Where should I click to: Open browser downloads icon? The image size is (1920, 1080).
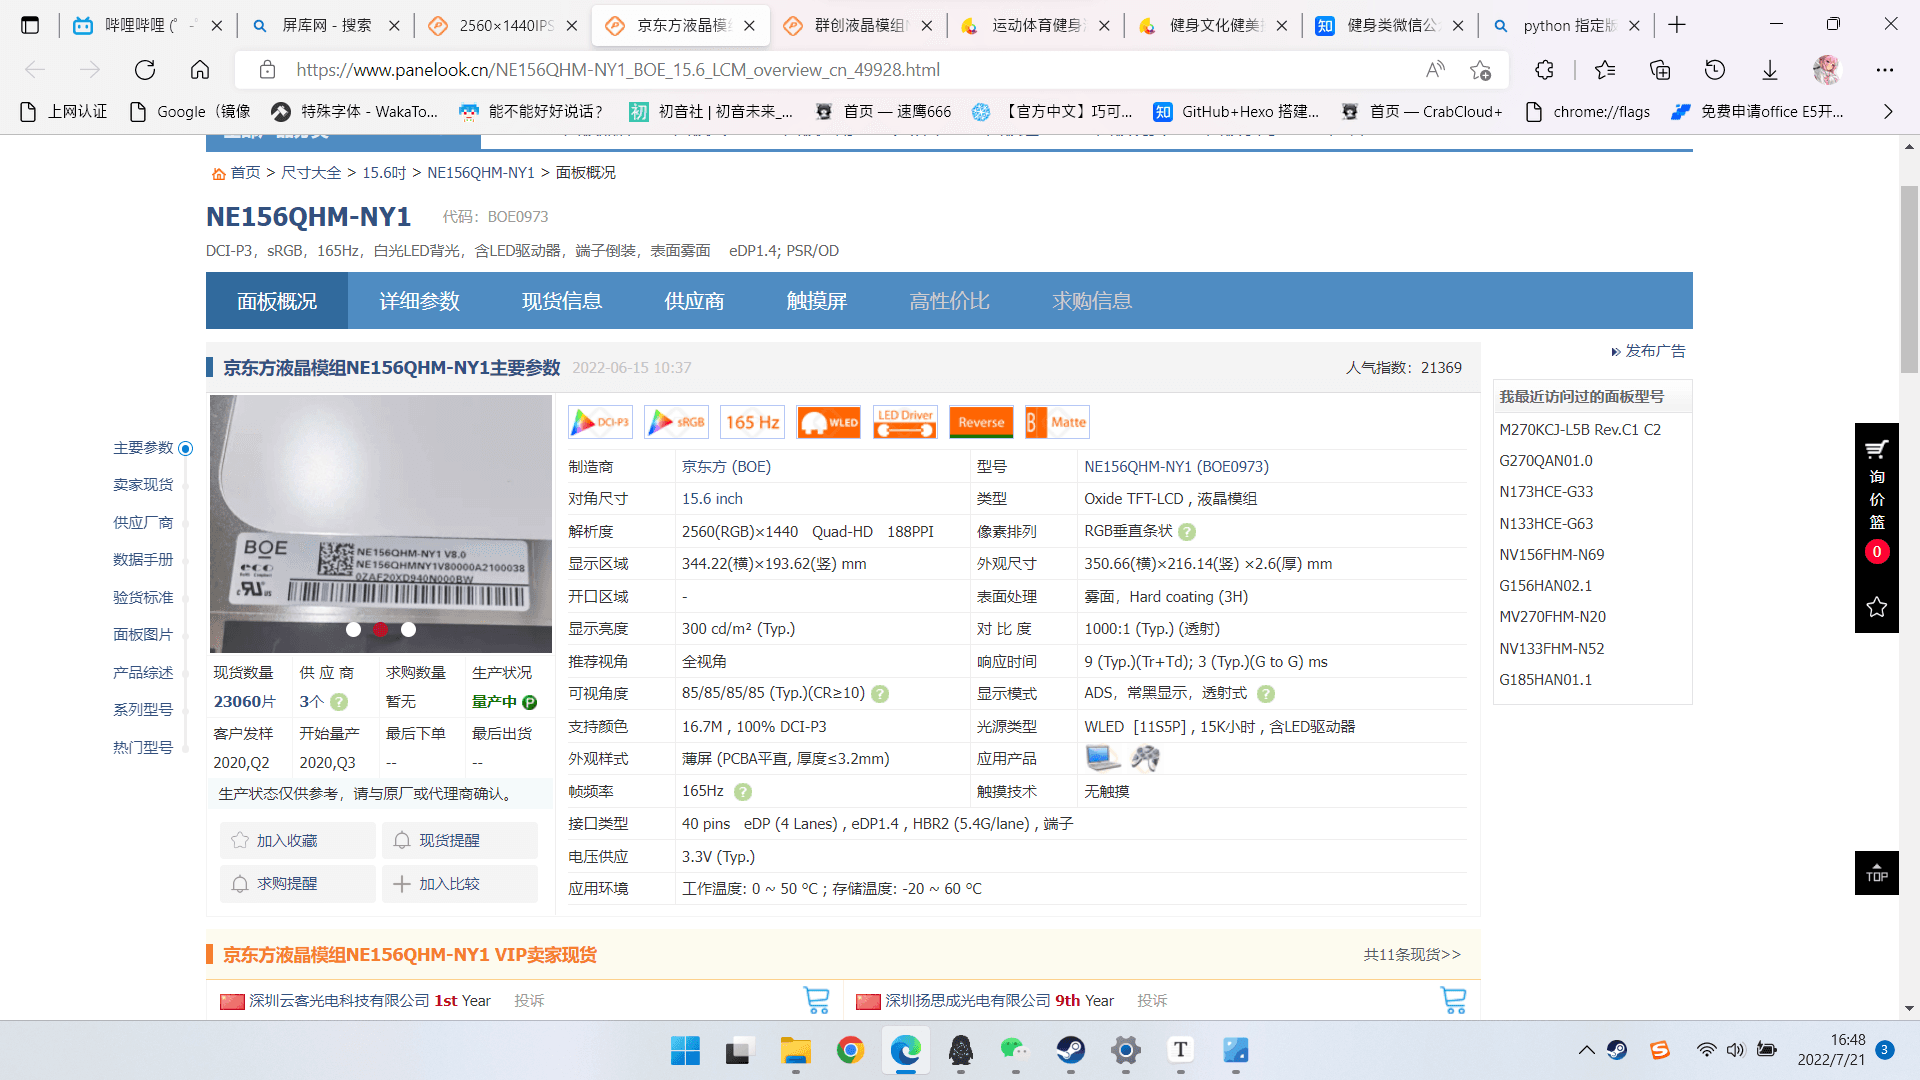tap(1770, 70)
